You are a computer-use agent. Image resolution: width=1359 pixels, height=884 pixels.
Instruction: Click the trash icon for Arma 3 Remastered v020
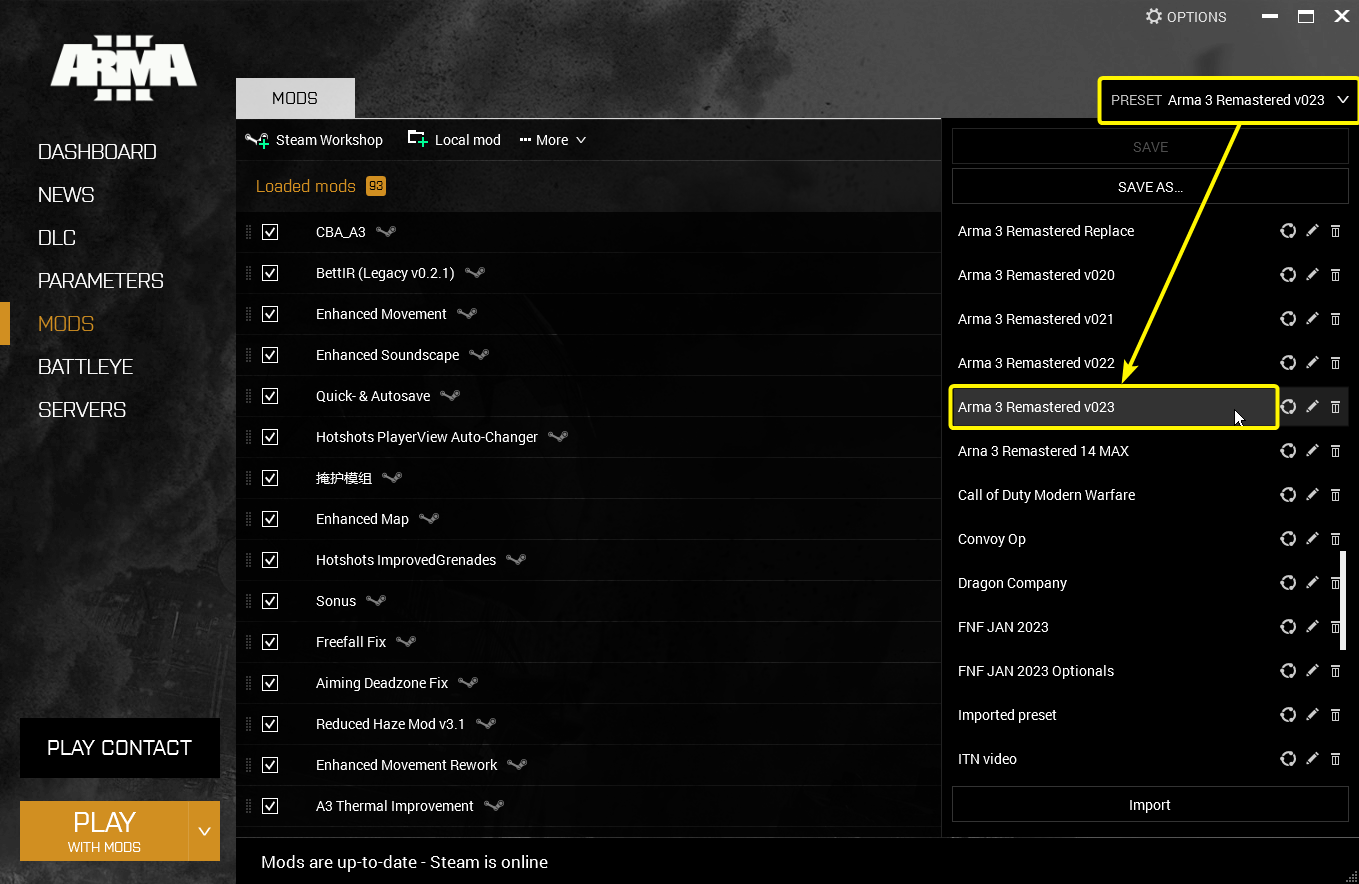point(1335,275)
